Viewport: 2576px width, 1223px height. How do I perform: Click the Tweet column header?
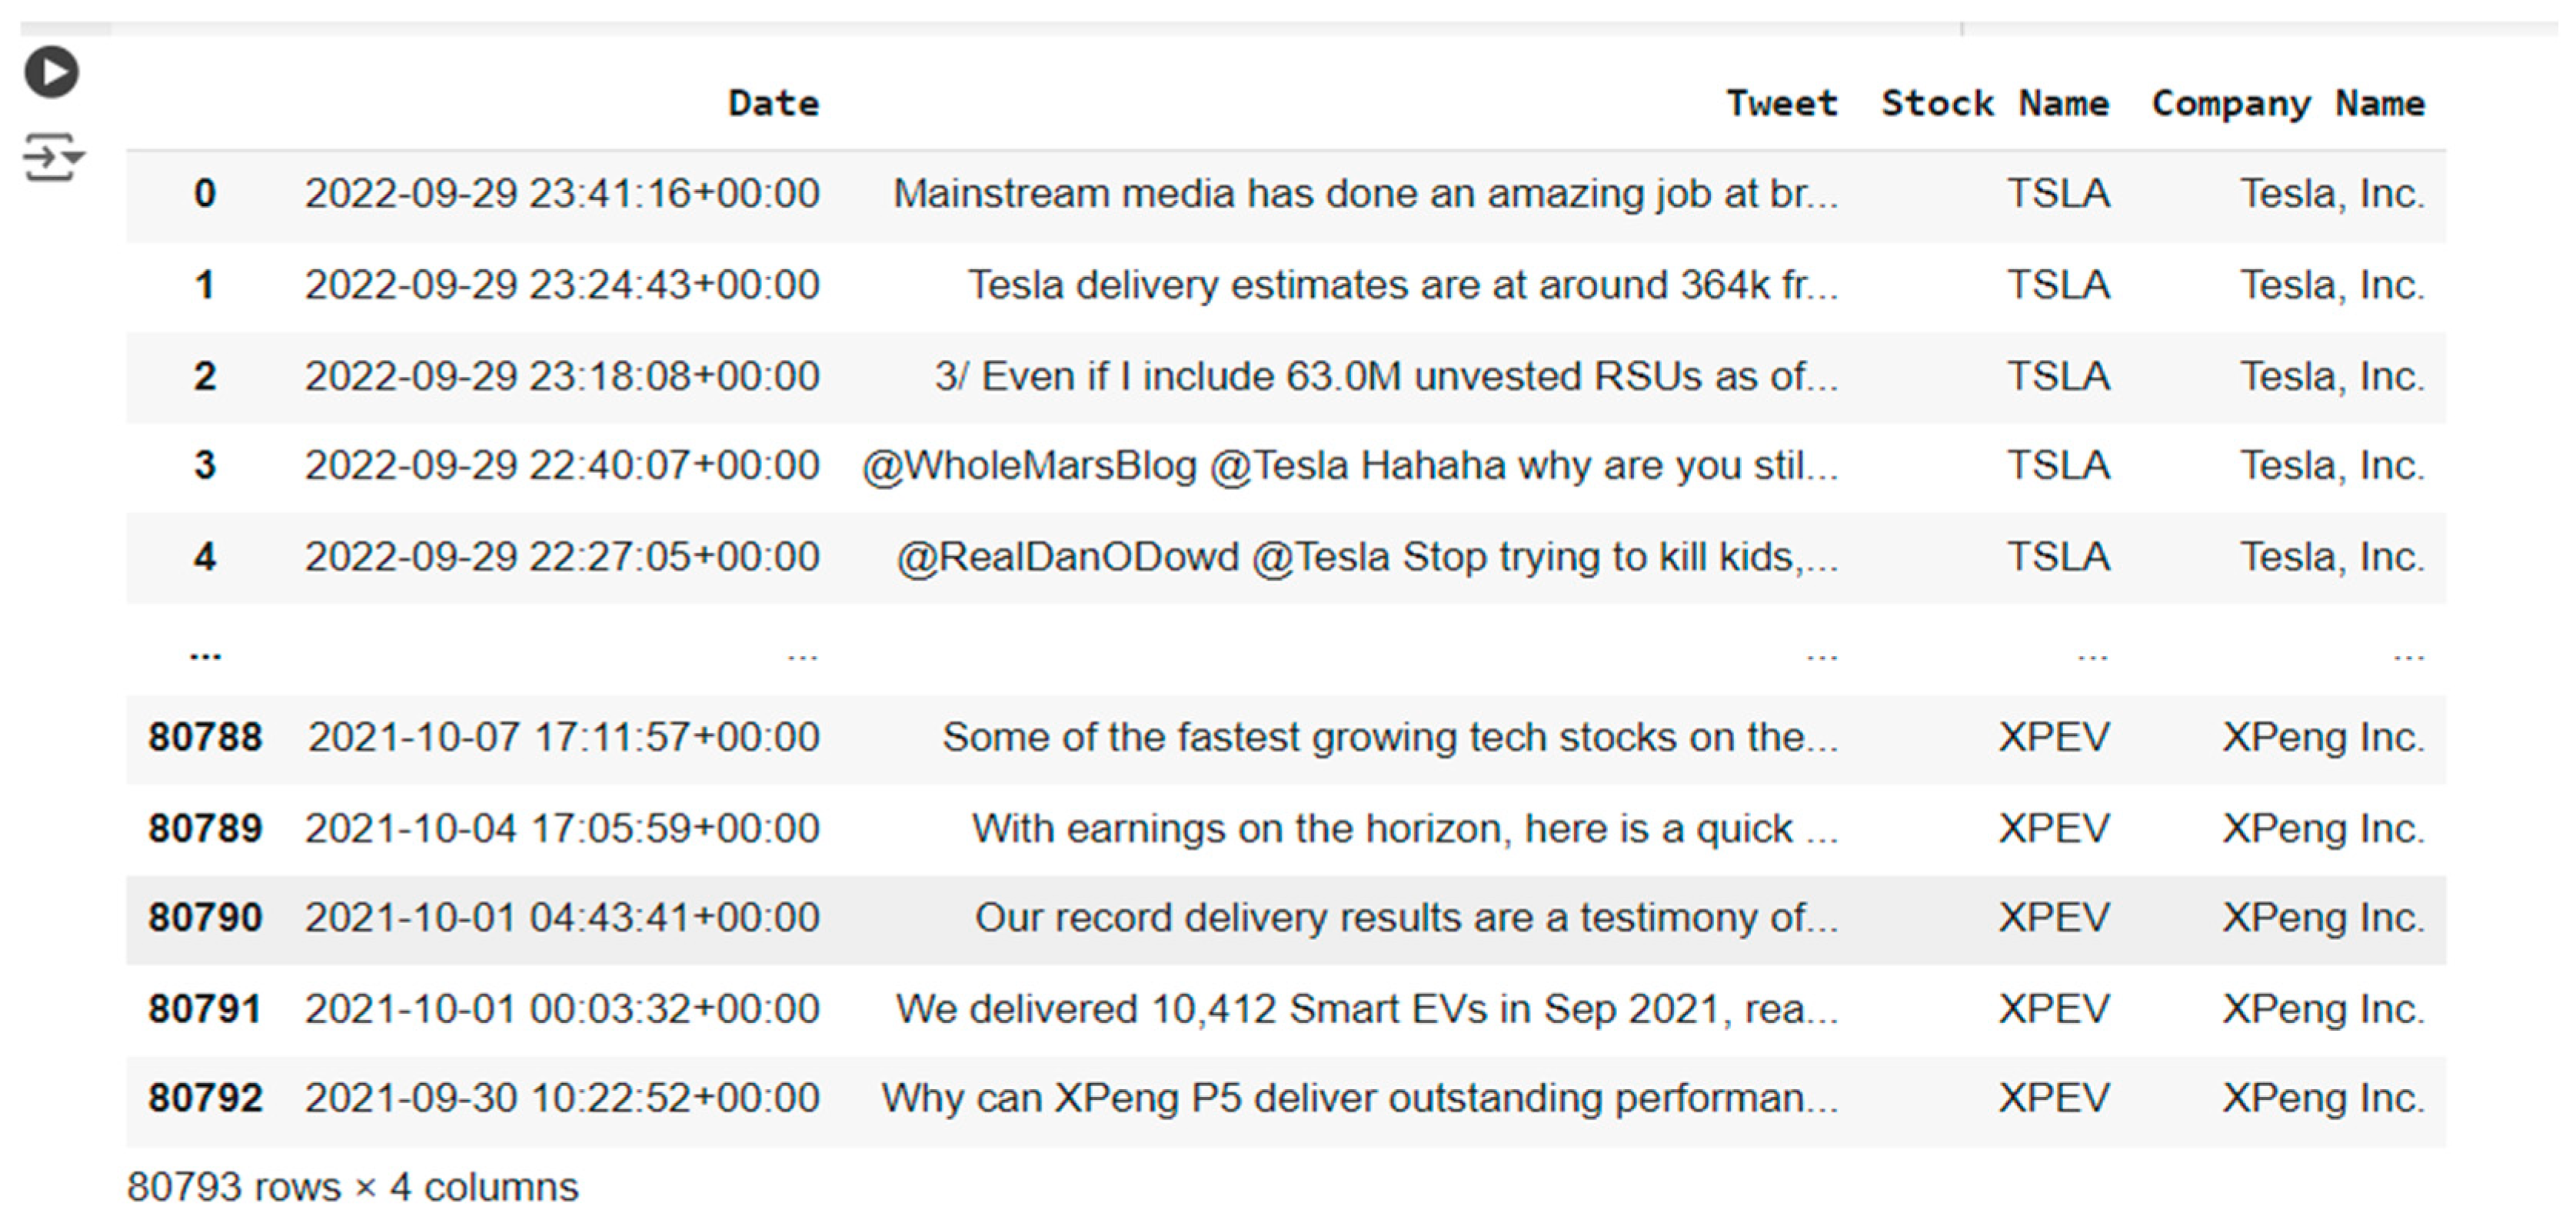[1781, 103]
